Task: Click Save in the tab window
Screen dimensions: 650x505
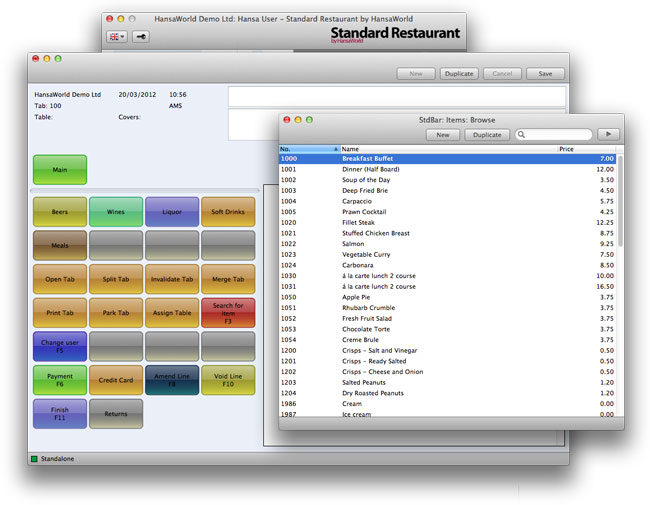Action: point(545,74)
